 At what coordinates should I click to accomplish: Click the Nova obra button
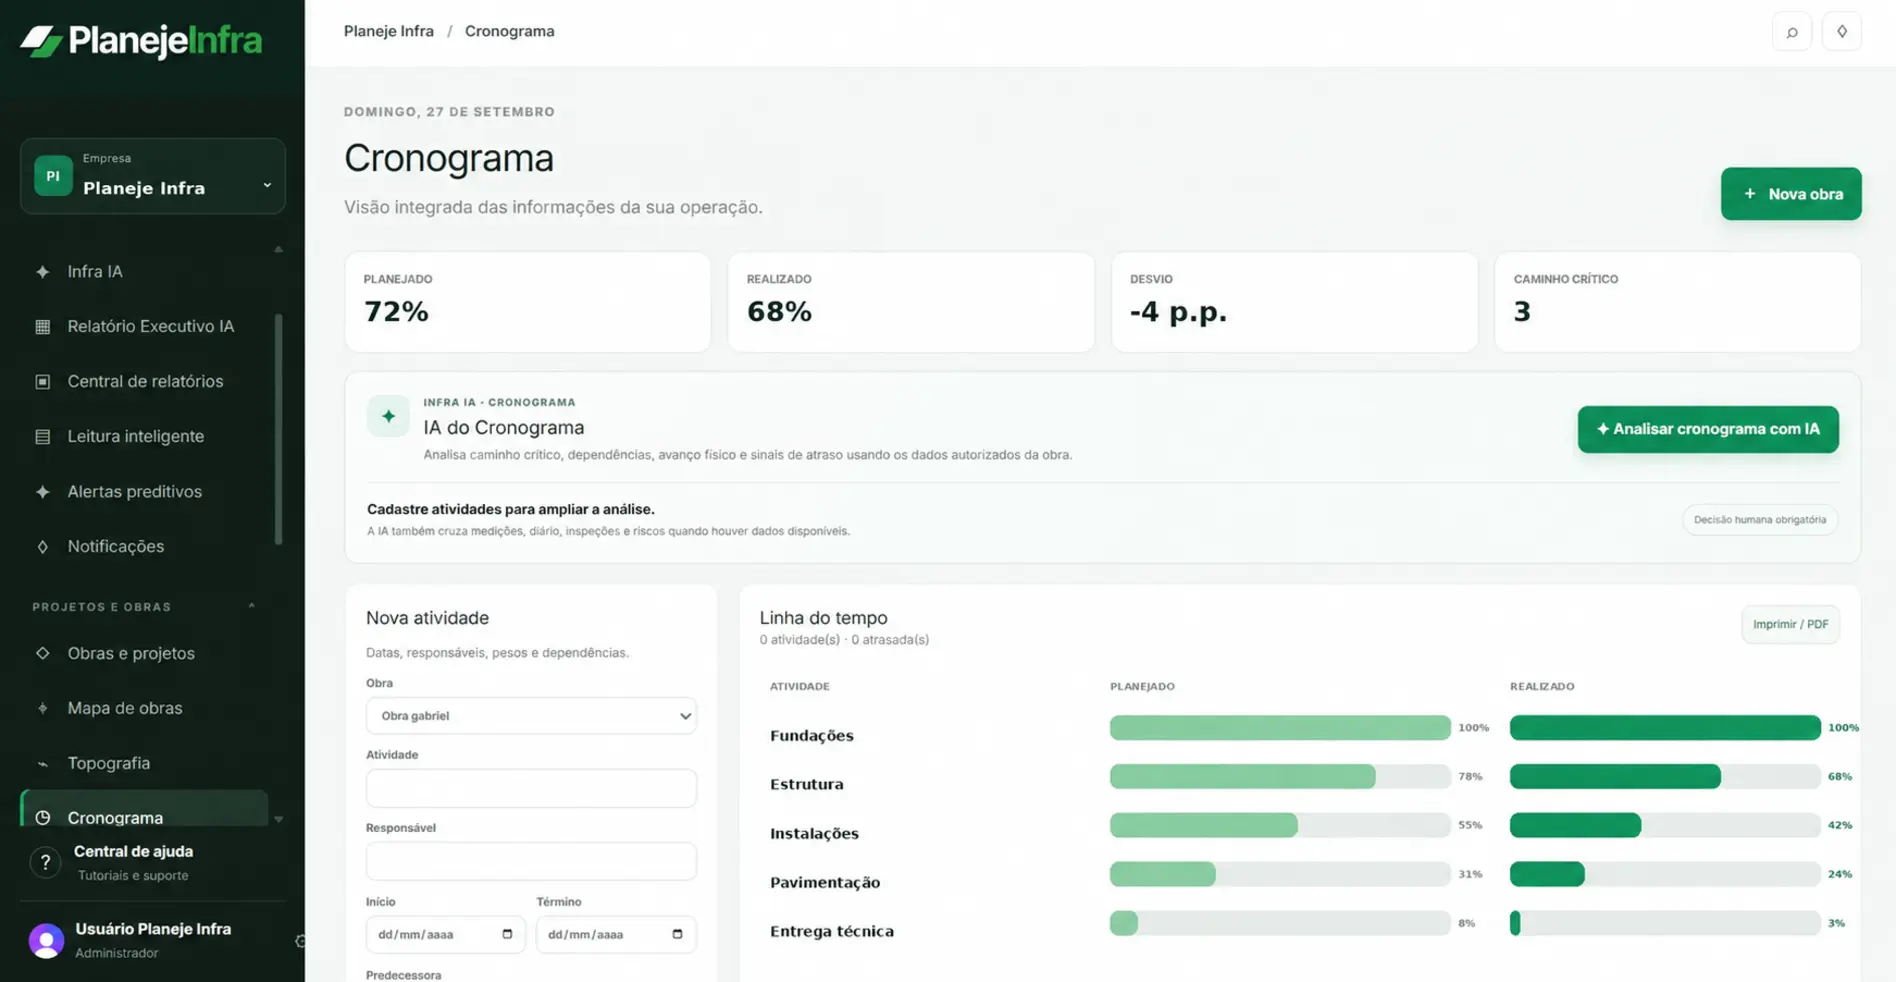coord(1791,194)
